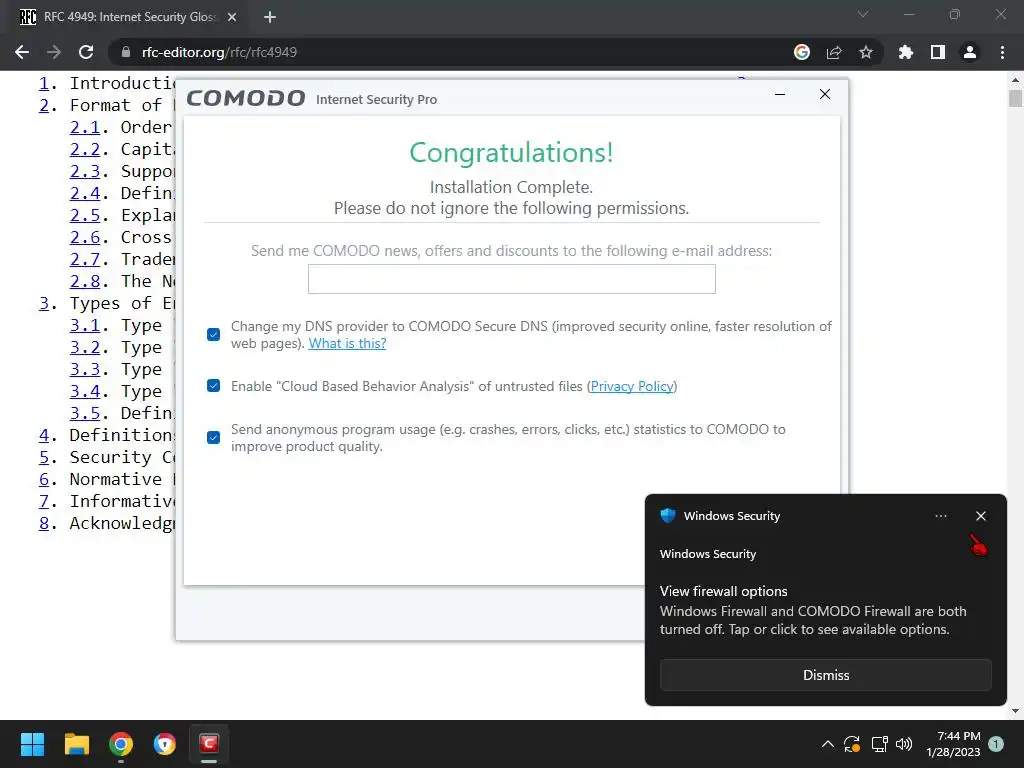Click the update sync tray icon
The image size is (1024, 768).
[852, 744]
